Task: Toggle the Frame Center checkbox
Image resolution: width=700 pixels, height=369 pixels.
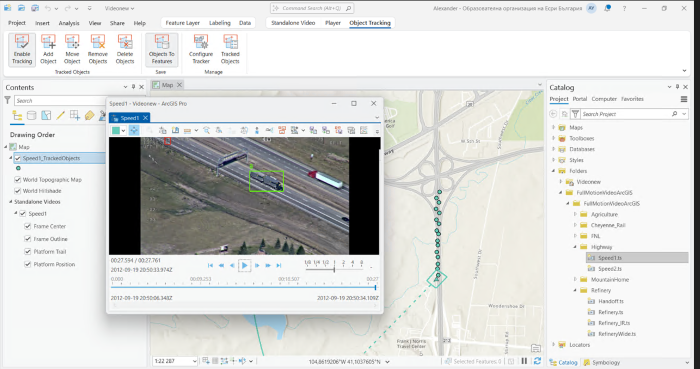Action: 28,226
